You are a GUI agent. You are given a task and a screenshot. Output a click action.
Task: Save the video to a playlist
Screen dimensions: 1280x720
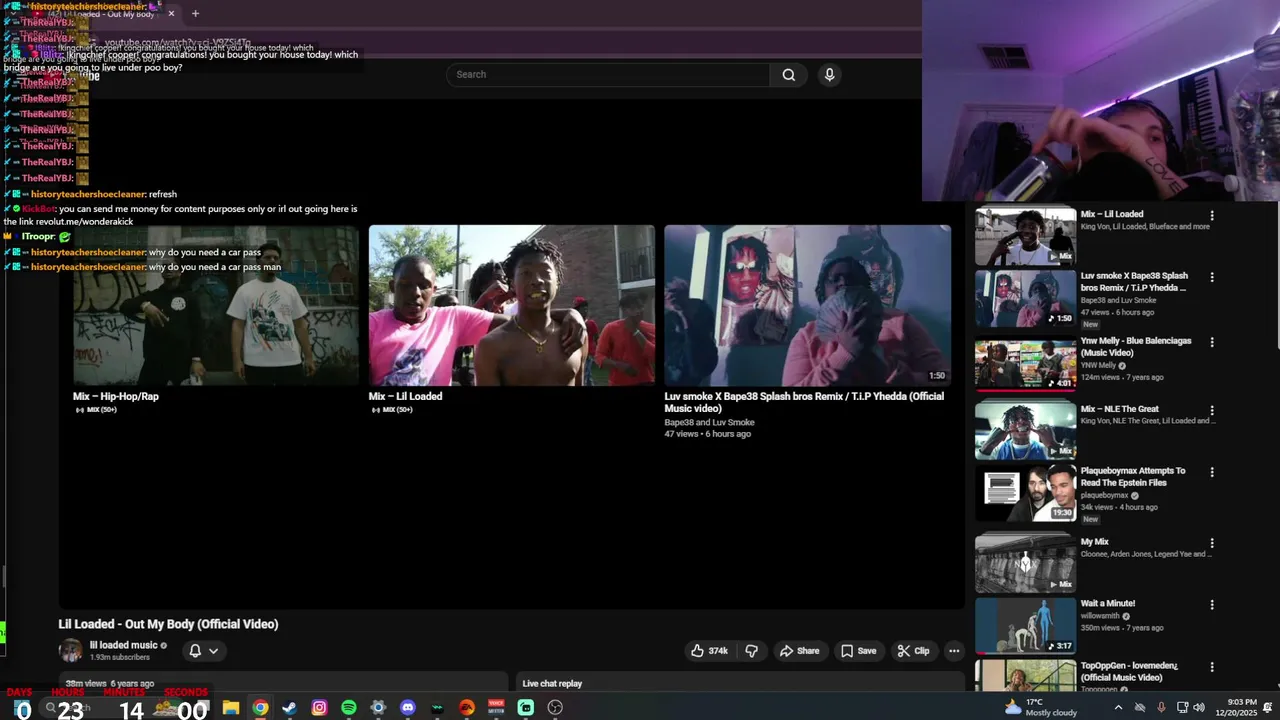(x=858, y=651)
